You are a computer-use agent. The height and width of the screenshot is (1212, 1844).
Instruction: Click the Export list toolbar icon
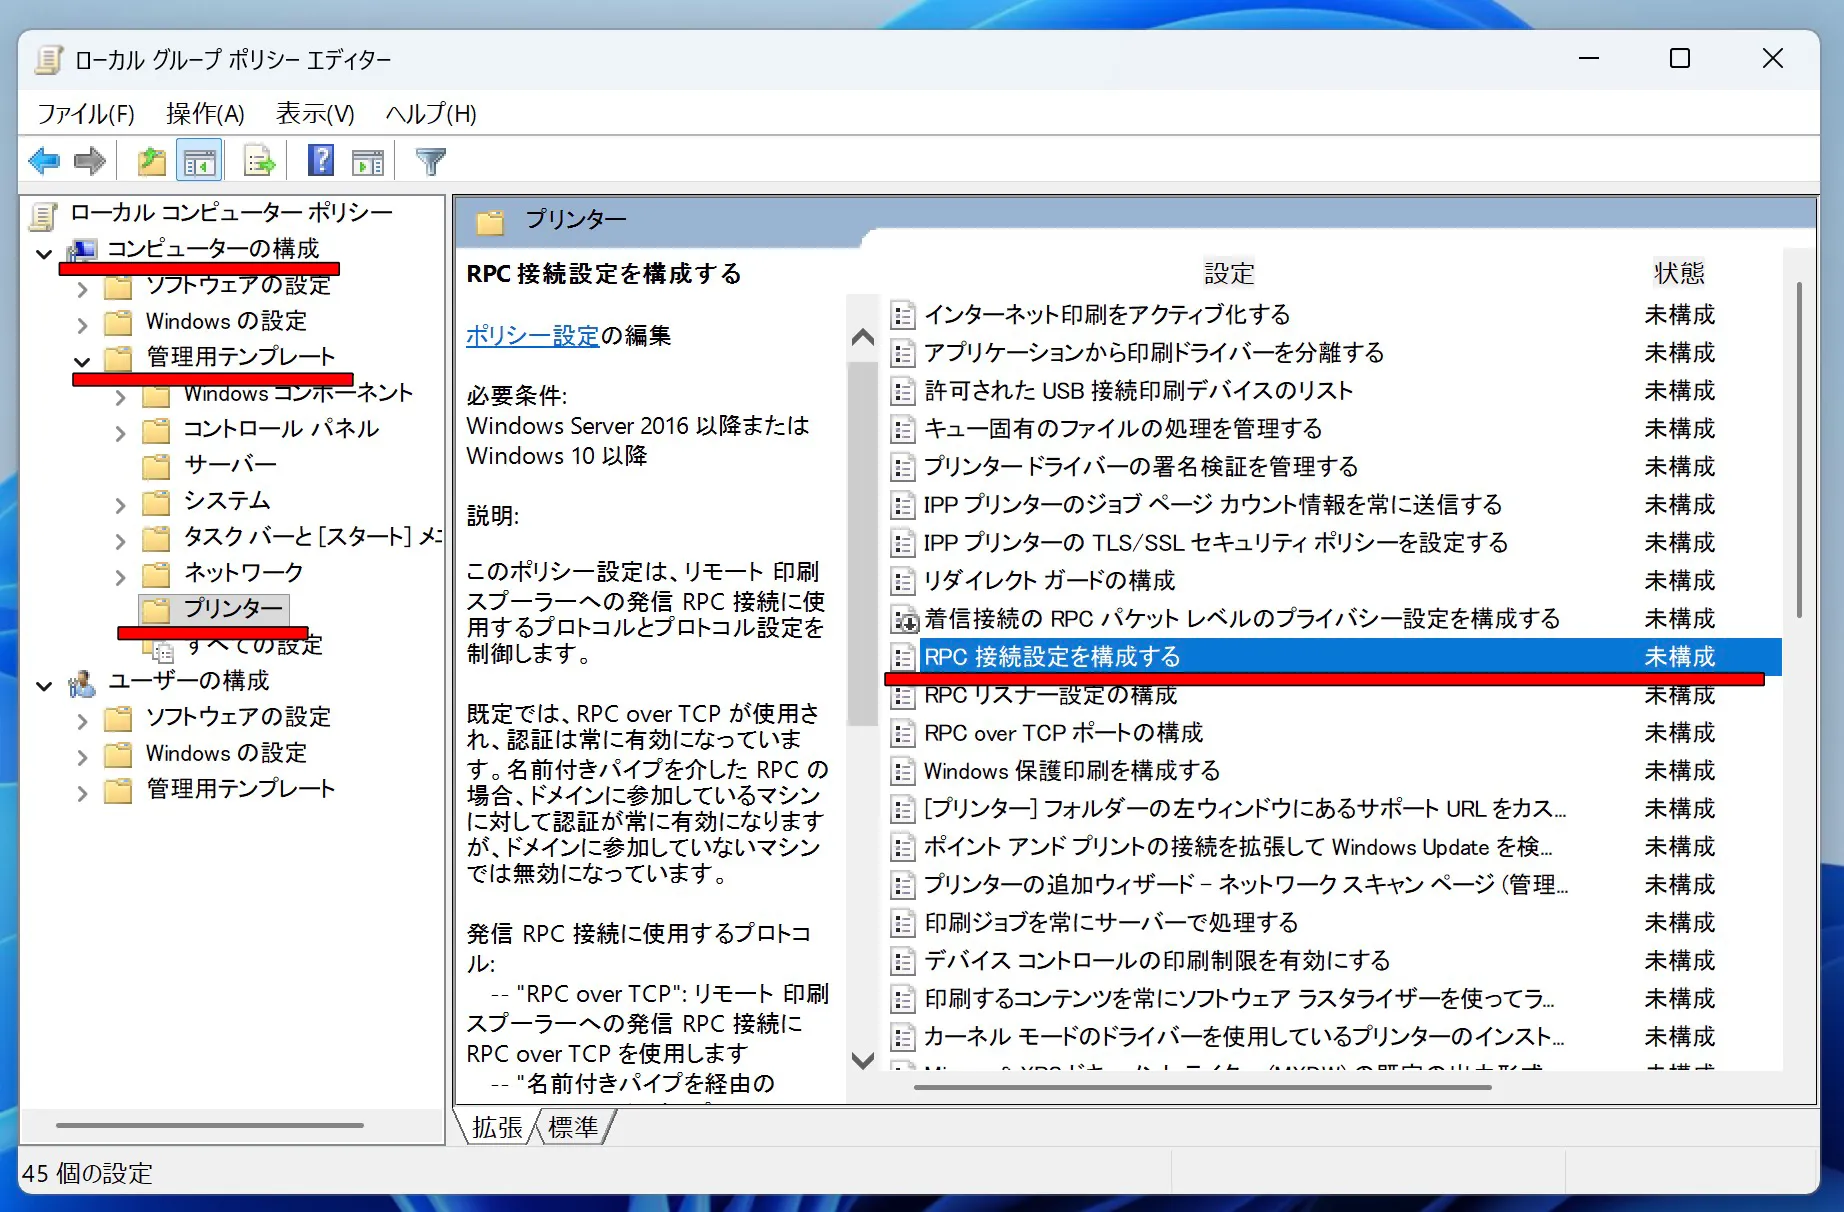pyautogui.click(x=259, y=160)
